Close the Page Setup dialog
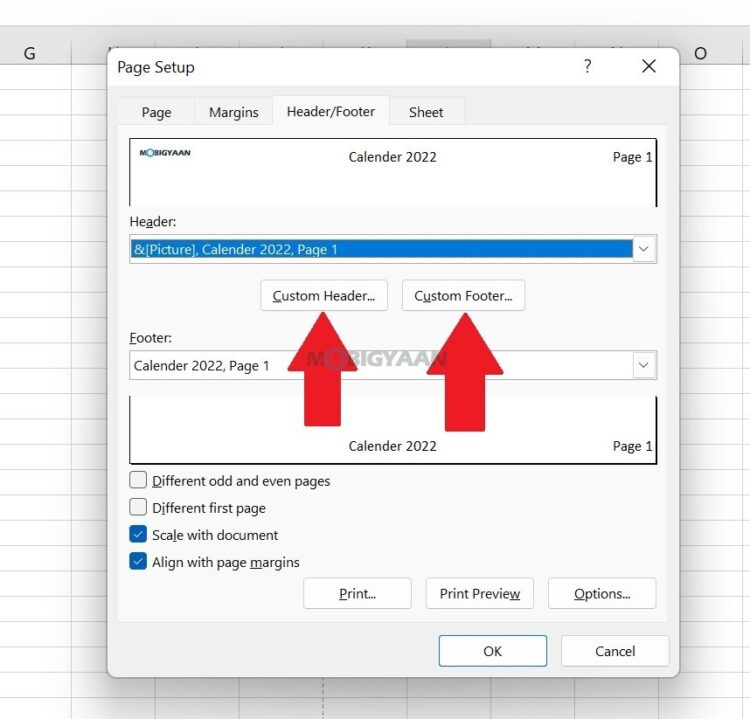The width and height of the screenshot is (750, 719). [649, 66]
